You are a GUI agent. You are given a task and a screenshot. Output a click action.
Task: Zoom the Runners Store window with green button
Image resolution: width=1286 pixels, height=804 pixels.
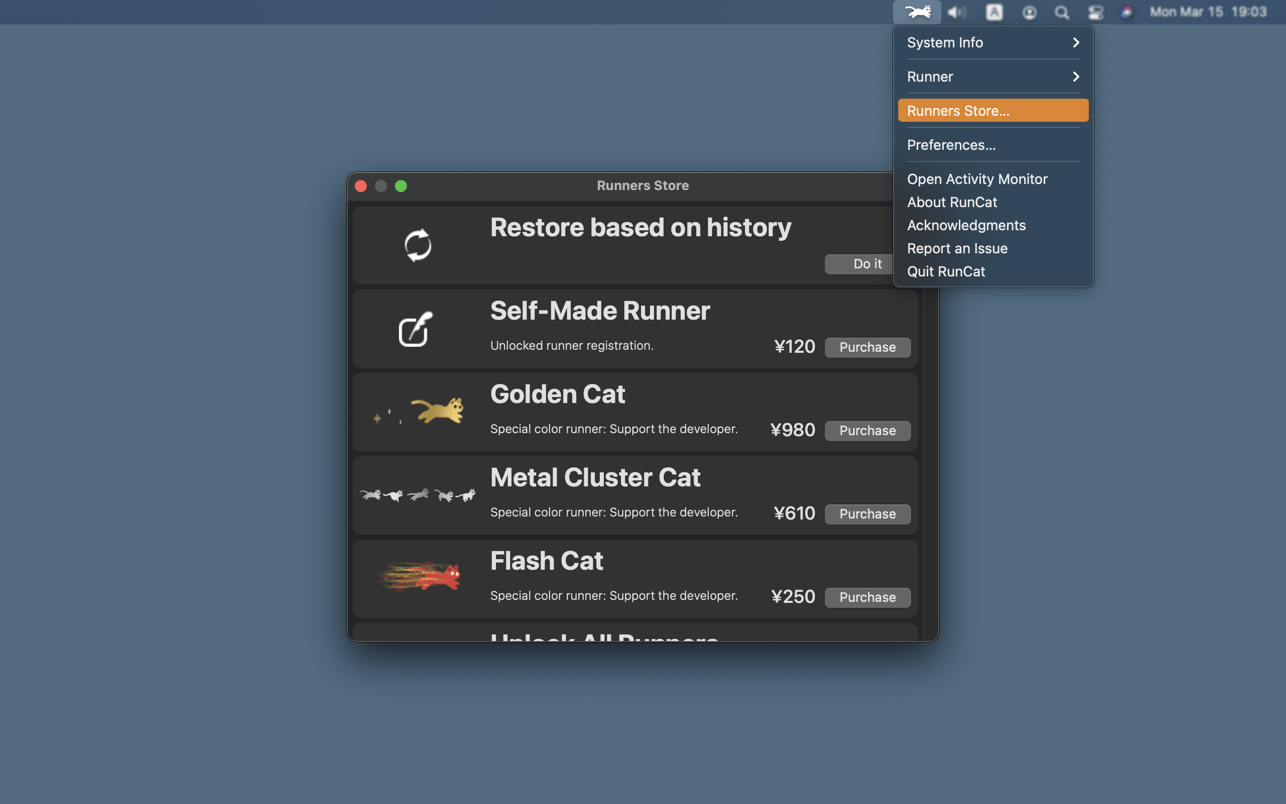401,186
